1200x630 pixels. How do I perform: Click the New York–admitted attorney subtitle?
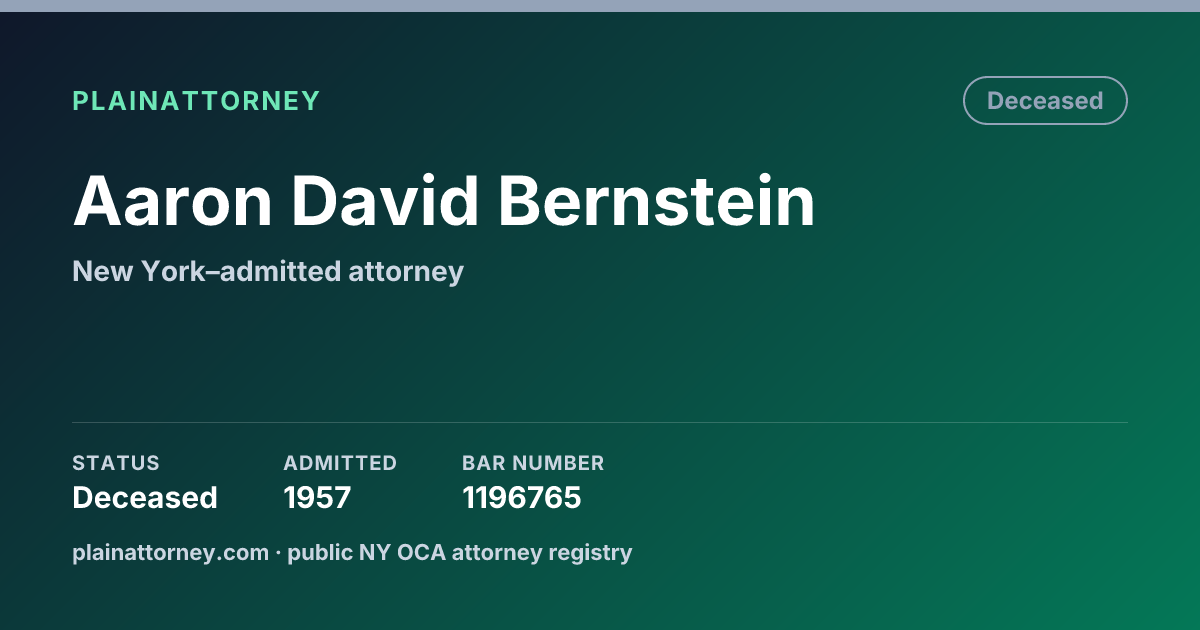268,271
